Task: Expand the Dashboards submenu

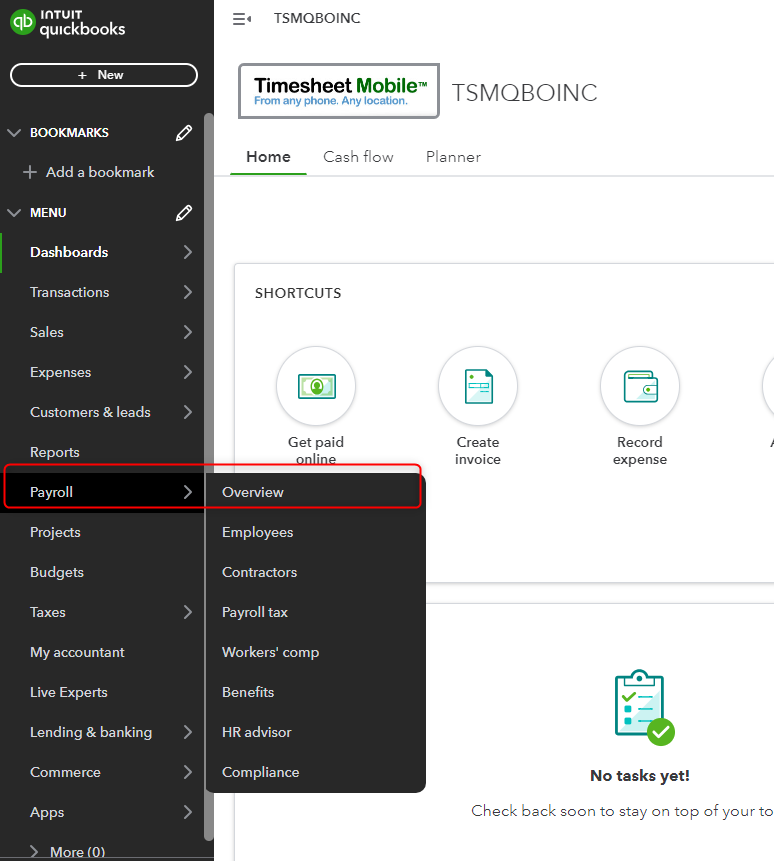Action: (188, 252)
